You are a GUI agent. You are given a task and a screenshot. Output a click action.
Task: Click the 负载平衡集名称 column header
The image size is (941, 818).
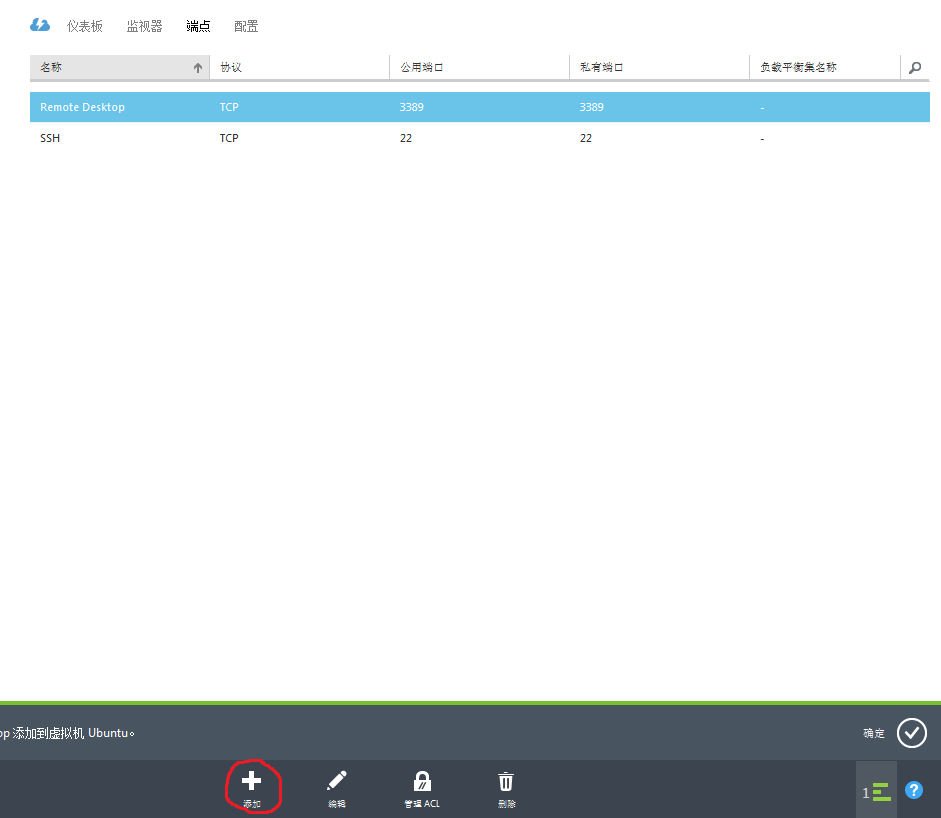tap(822, 67)
